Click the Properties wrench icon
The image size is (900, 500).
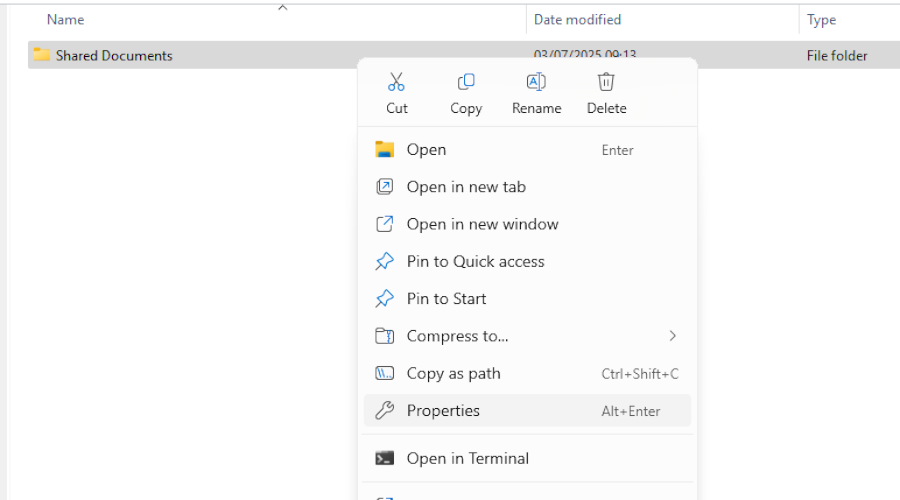click(x=385, y=411)
